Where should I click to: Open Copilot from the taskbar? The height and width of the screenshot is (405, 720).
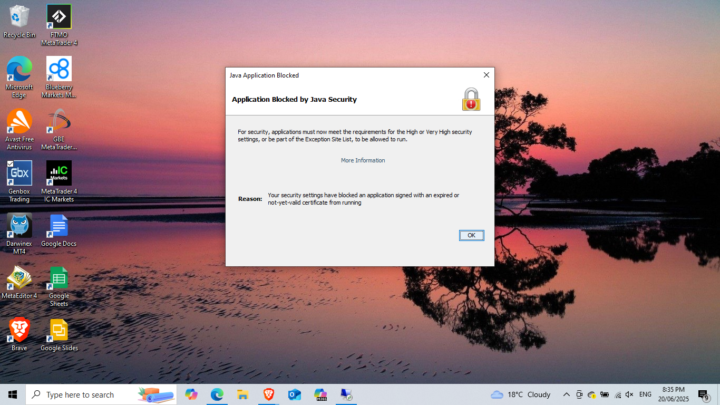pyautogui.click(x=191, y=394)
